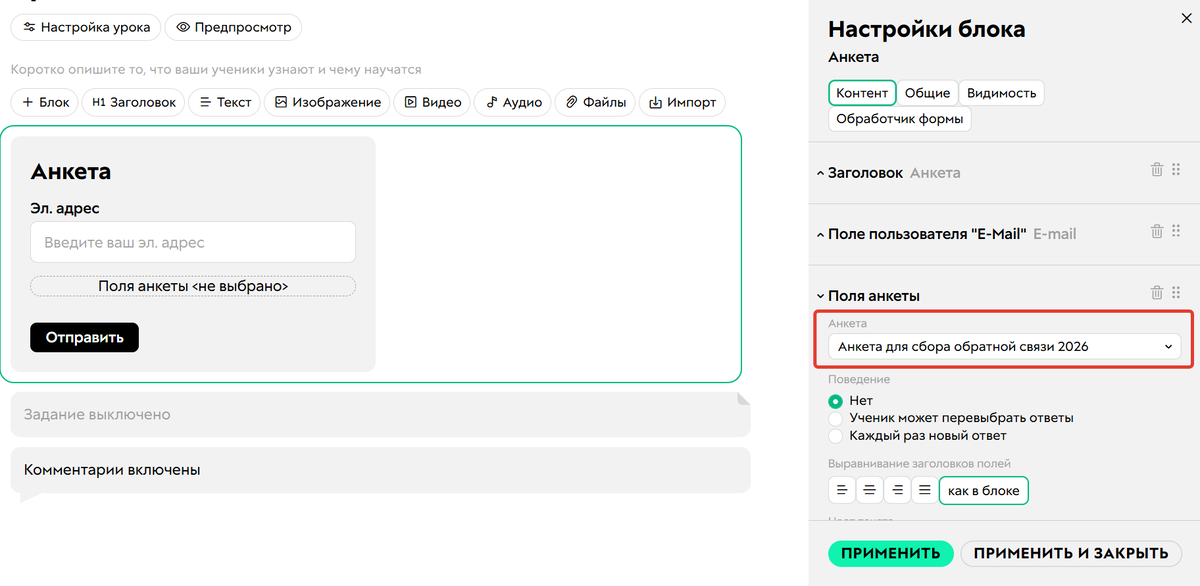The image size is (1200, 586).
Task: Center-align the field headings
Action: pyautogui.click(x=870, y=490)
